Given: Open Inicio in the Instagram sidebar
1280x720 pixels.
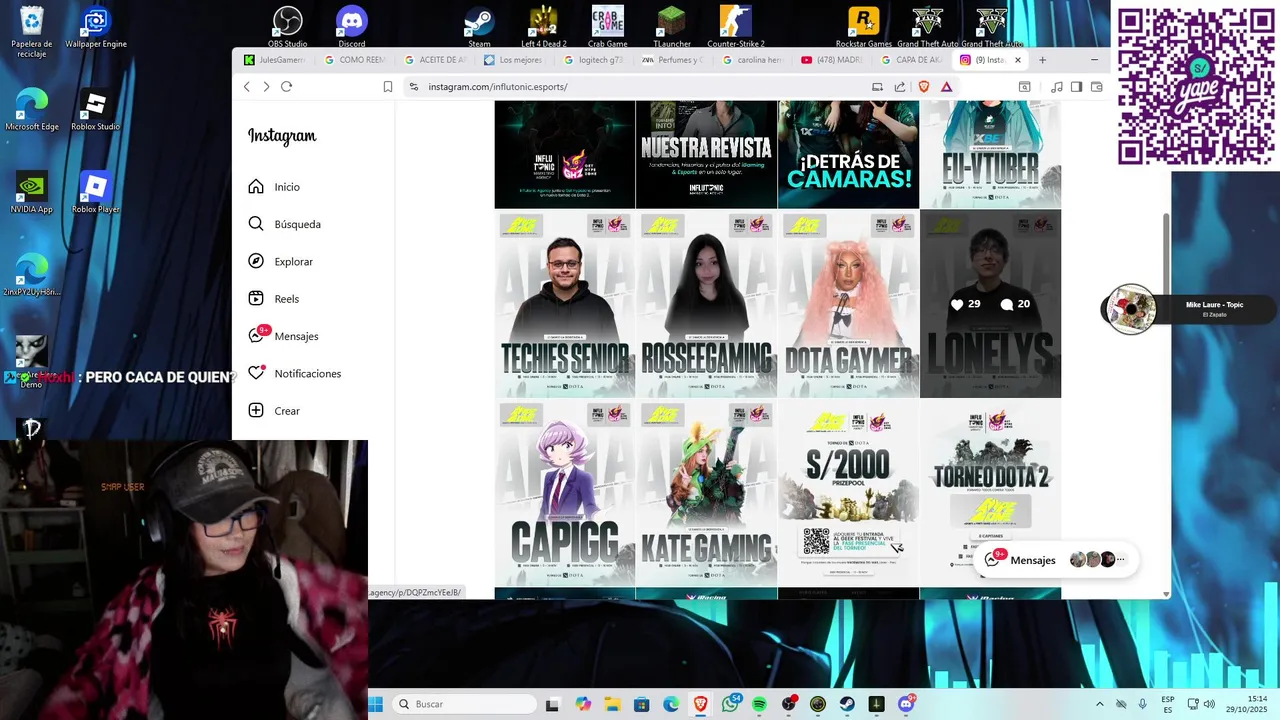Looking at the screenshot, I should (274, 187).
